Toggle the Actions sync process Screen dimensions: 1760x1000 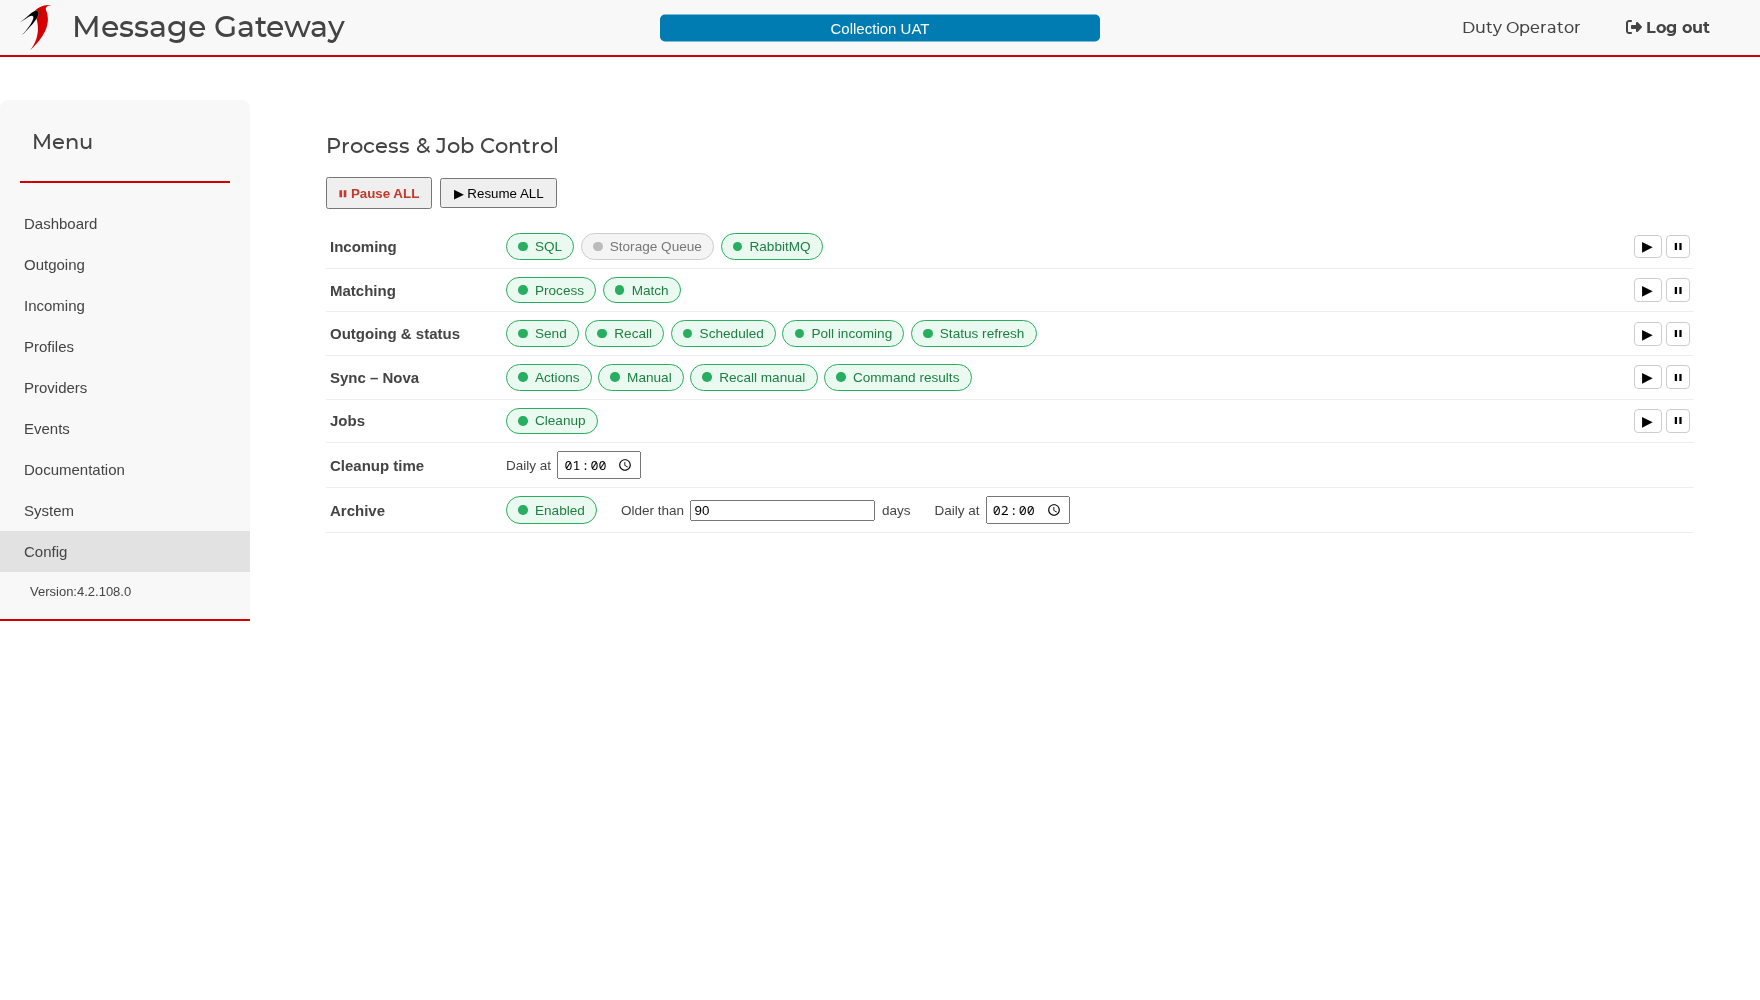[x=549, y=378]
